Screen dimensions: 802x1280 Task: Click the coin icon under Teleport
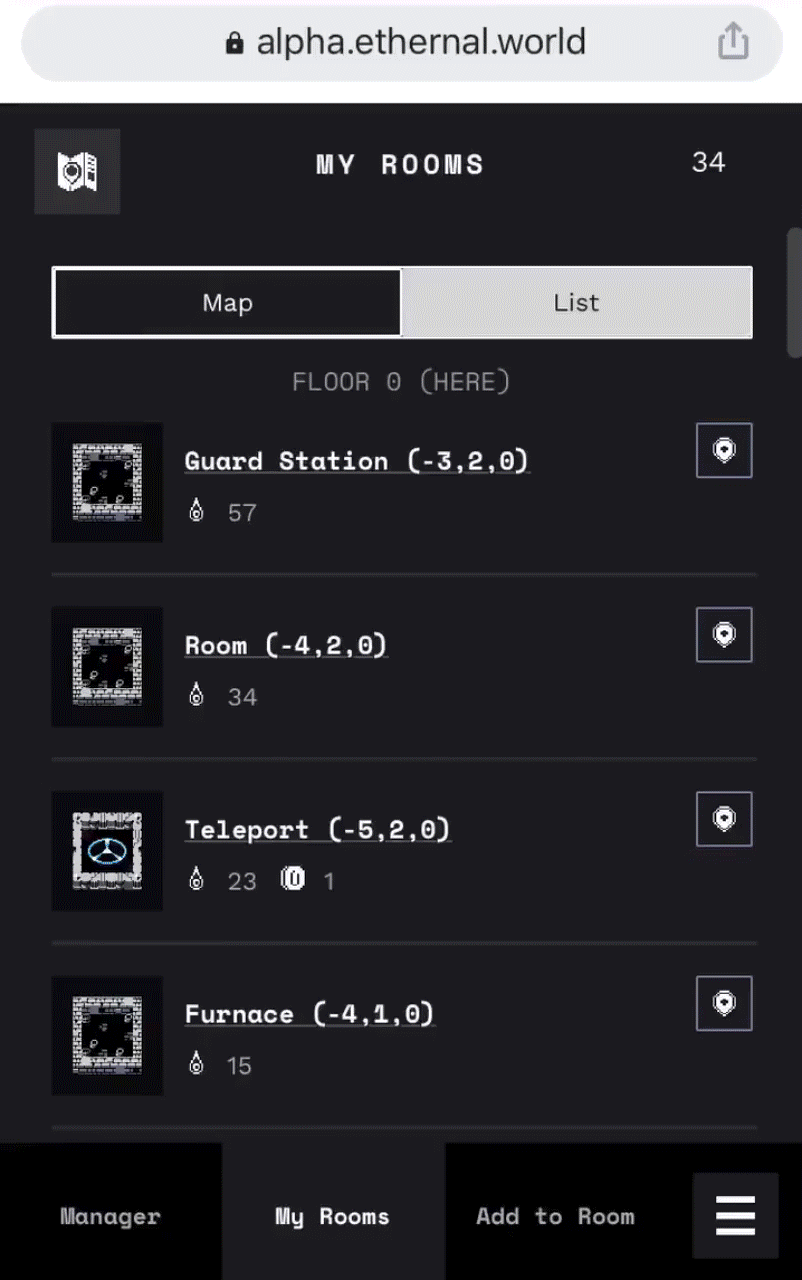click(x=292, y=879)
